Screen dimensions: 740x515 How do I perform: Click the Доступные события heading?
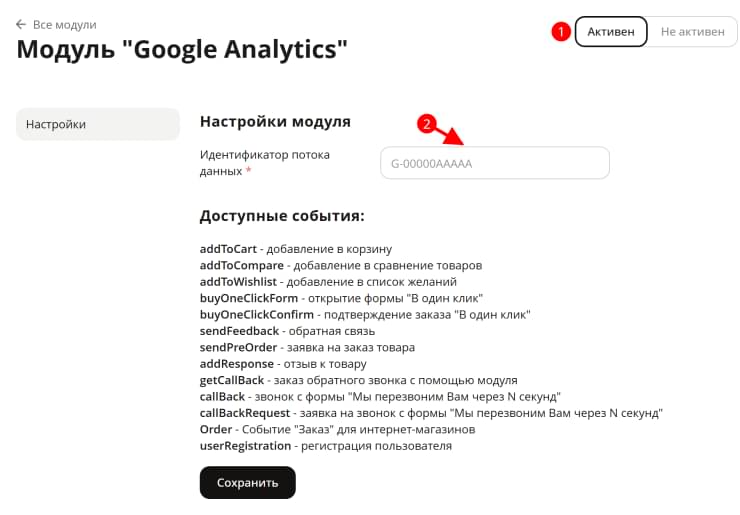click(282, 216)
